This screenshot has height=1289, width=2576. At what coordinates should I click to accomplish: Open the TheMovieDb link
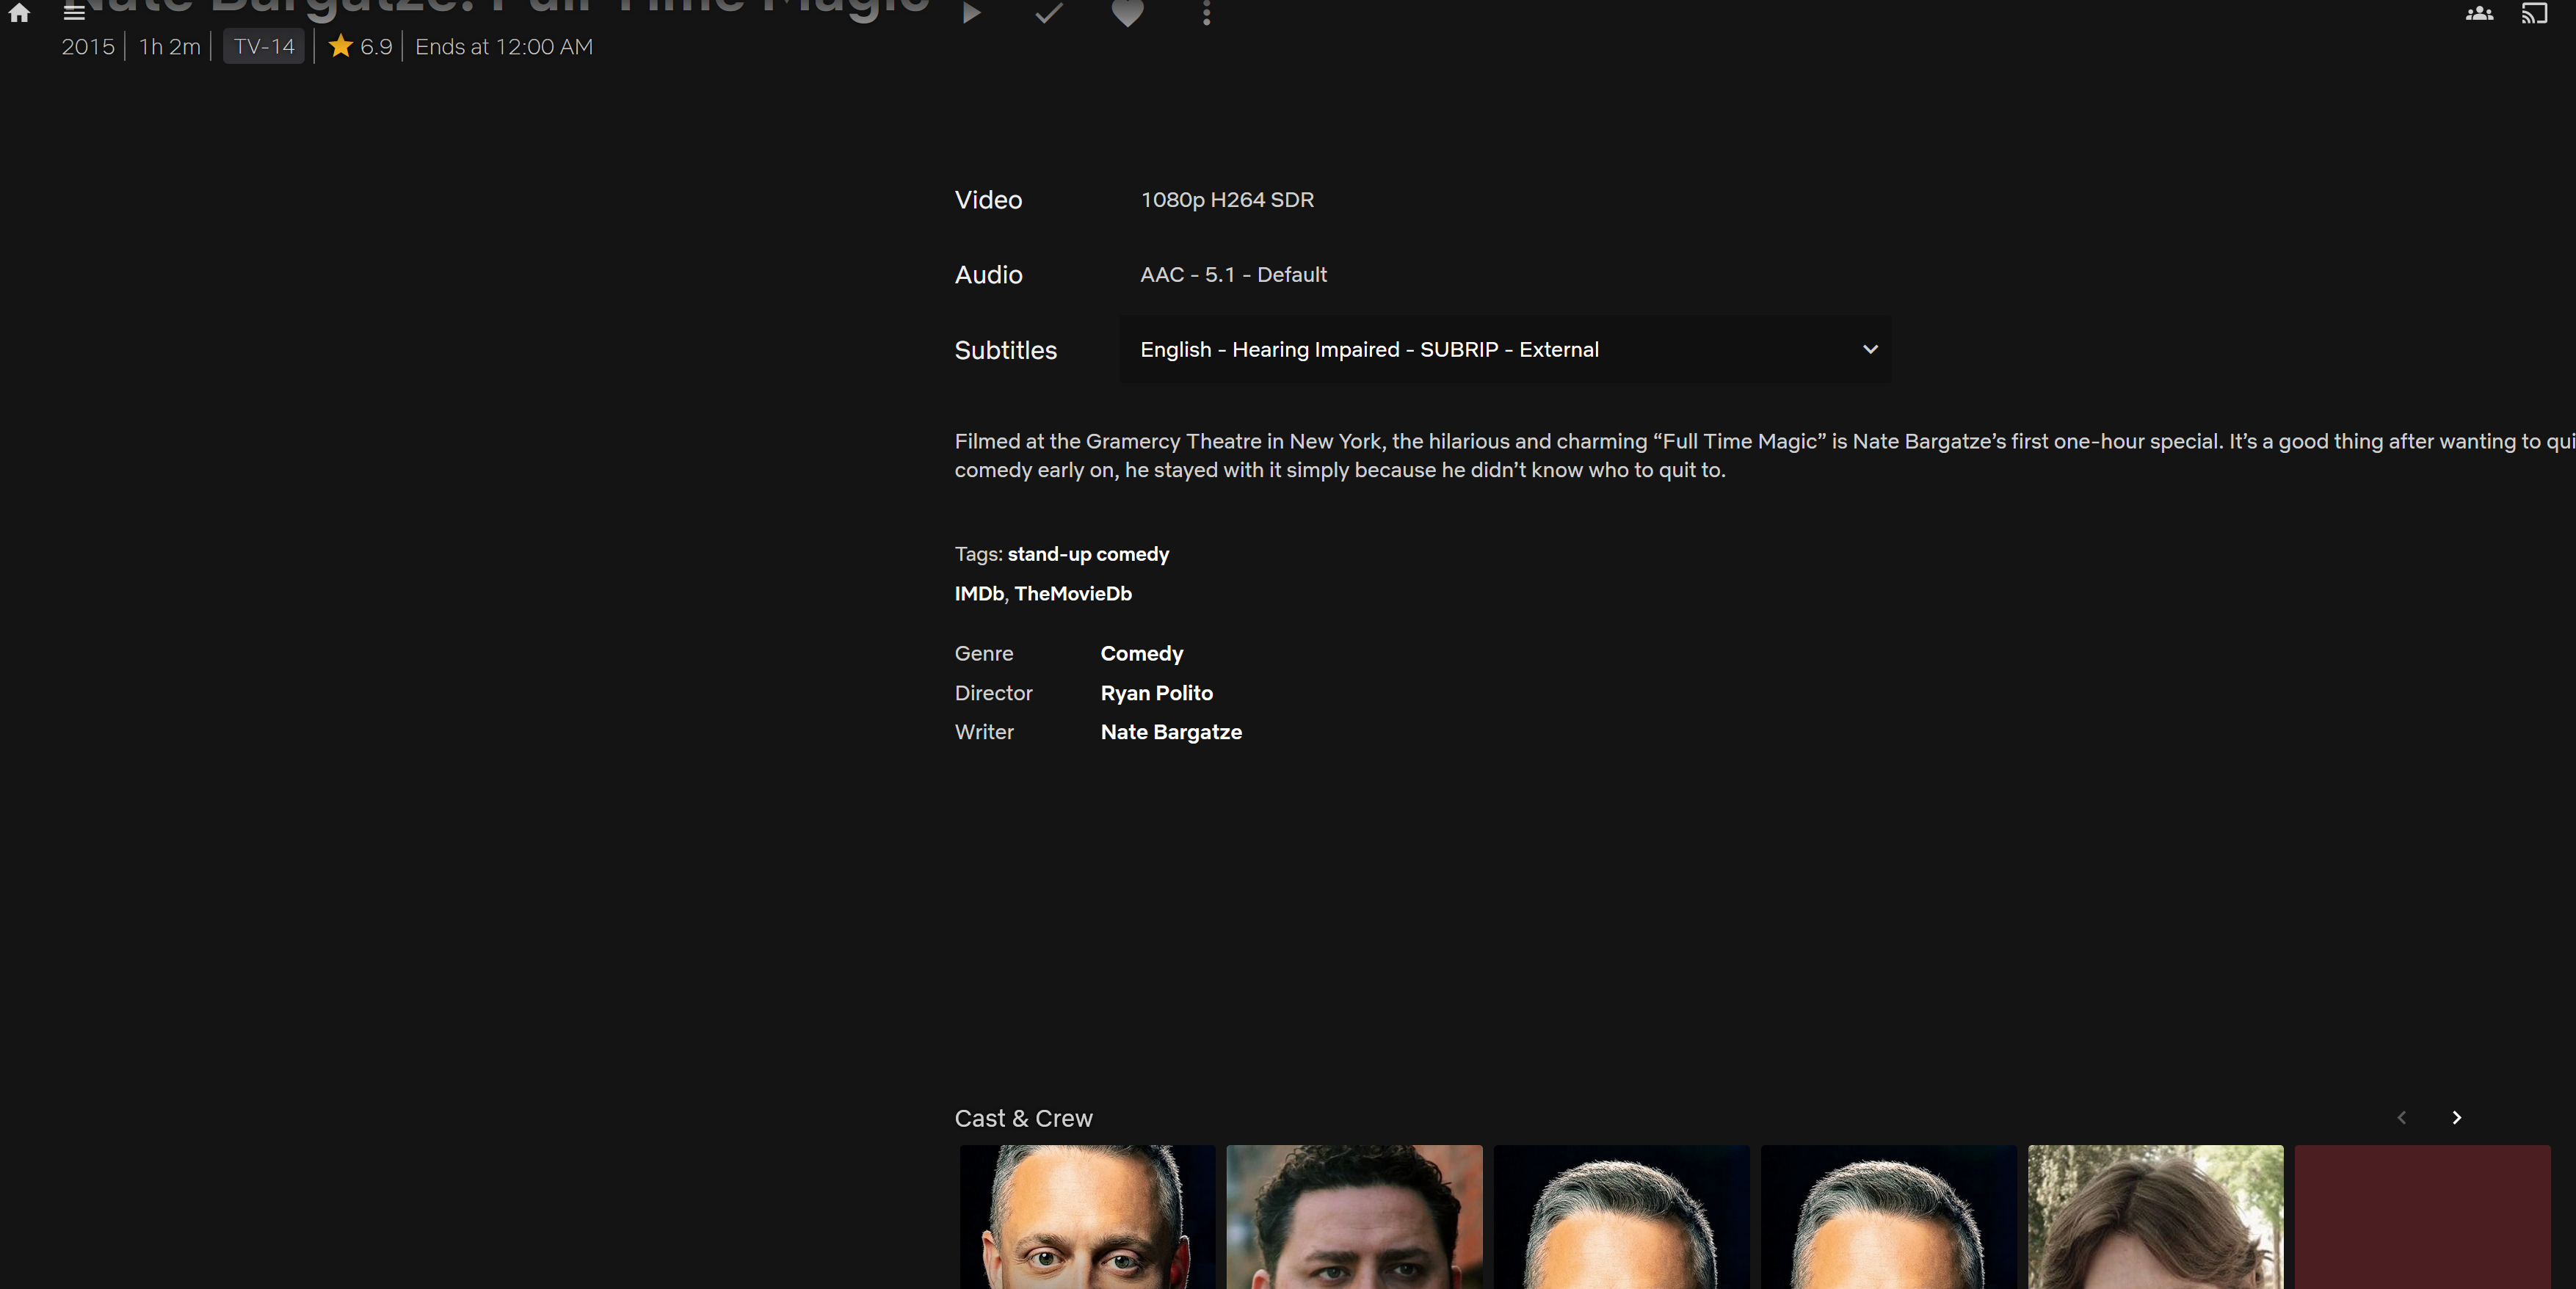(x=1072, y=593)
